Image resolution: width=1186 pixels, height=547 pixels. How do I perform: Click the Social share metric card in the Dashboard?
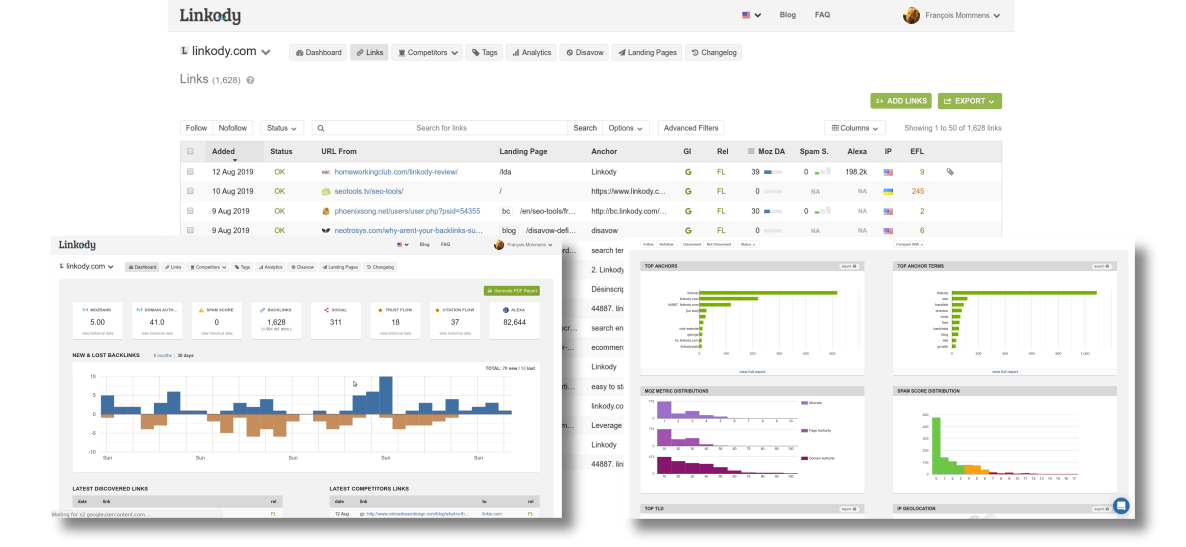(x=336, y=322)
